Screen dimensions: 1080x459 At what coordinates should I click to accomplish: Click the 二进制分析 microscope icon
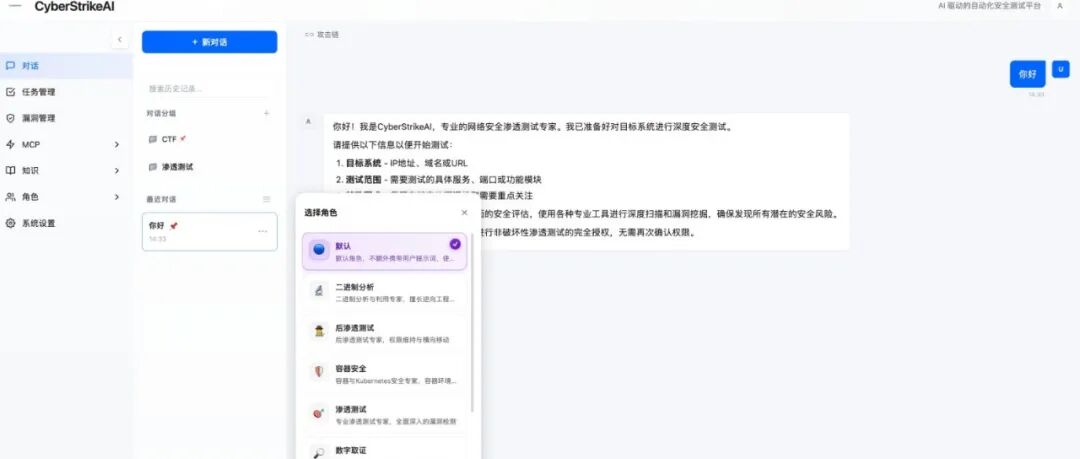pyautogui.click(x=318, y=291)
